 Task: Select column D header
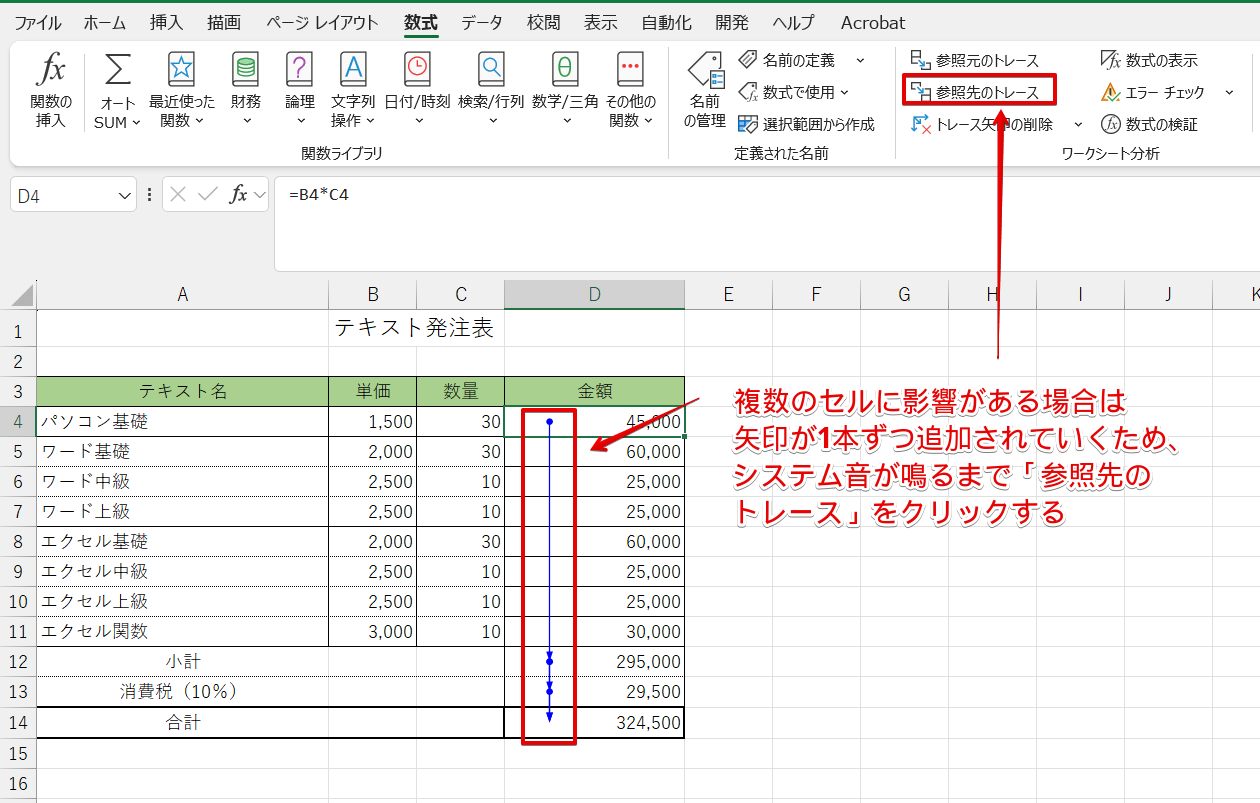pyautogui.click(x=595, y=294)
